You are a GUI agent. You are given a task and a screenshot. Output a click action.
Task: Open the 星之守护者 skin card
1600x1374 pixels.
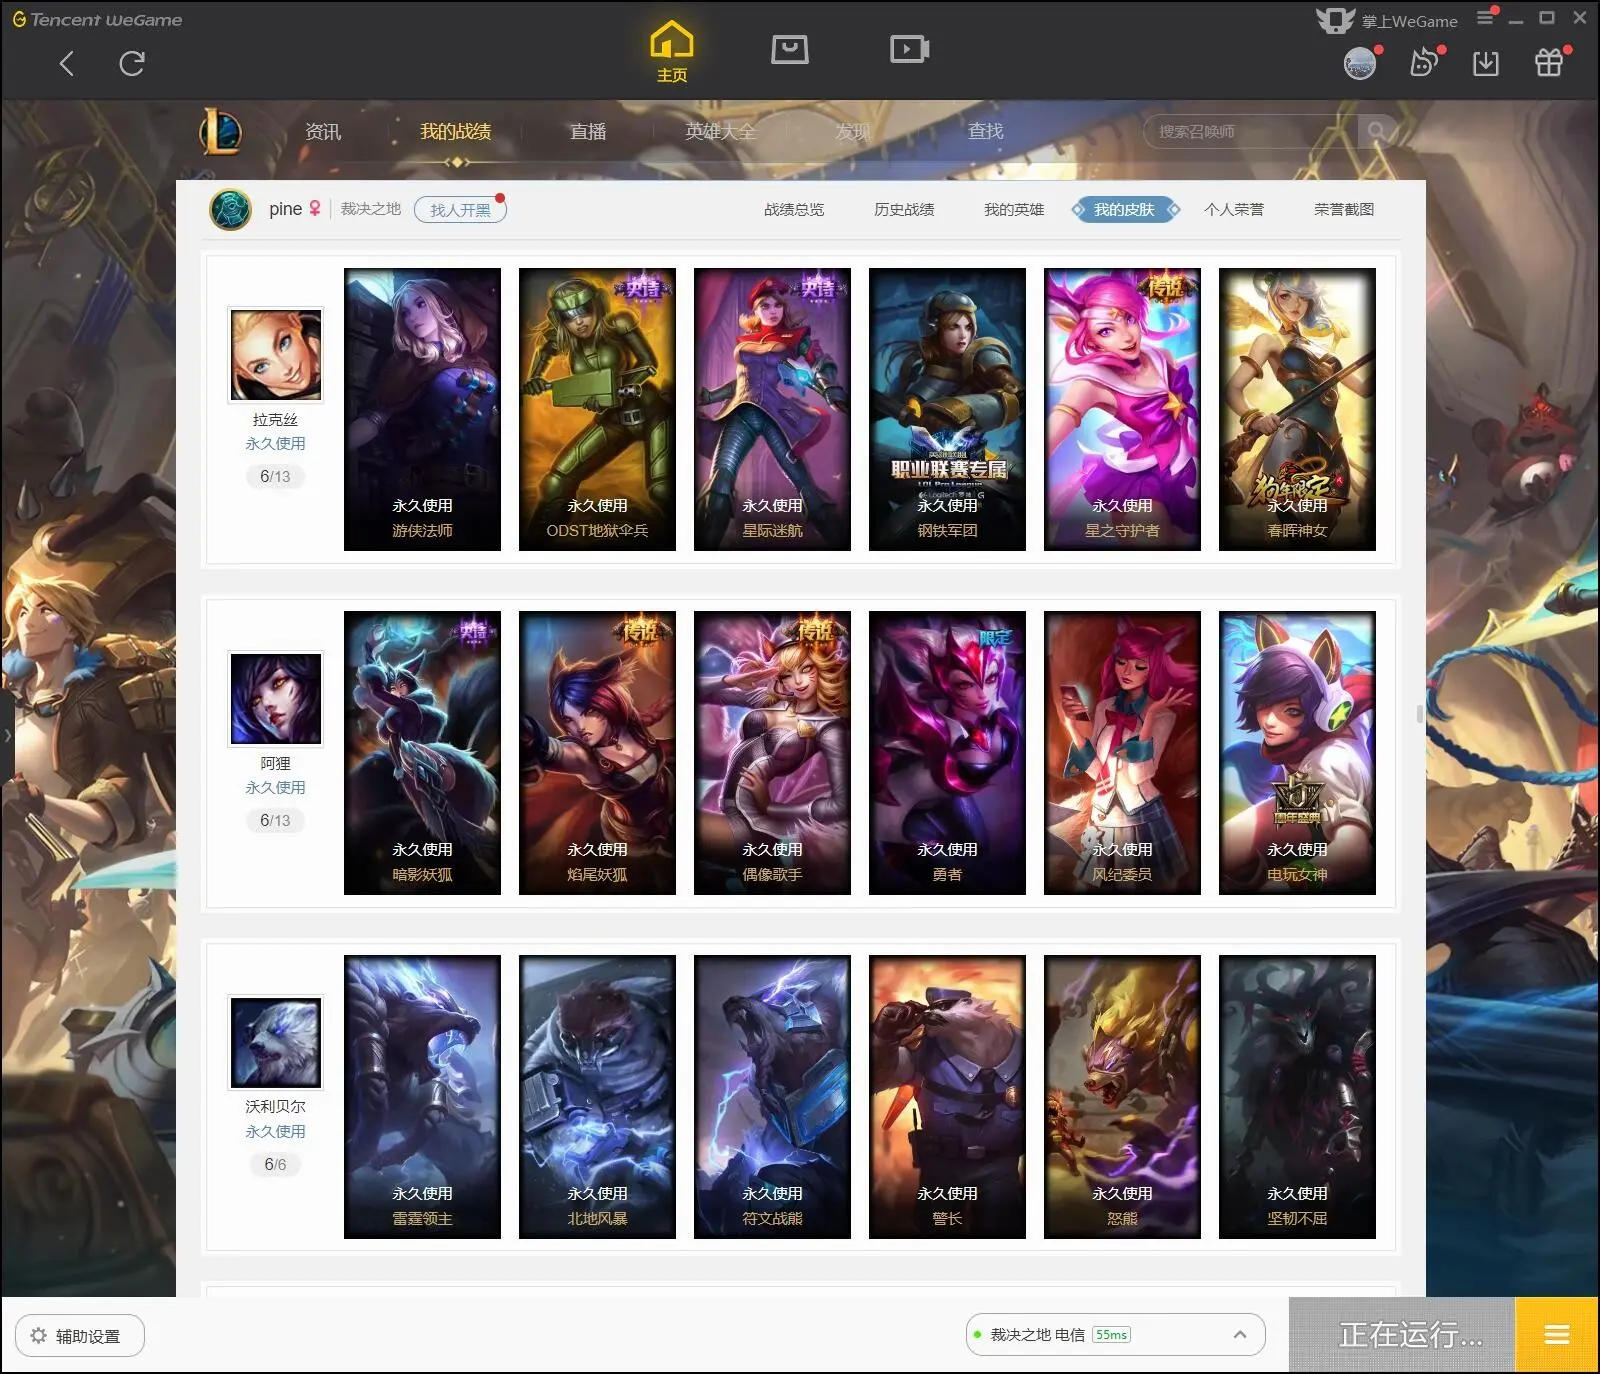1122,409
